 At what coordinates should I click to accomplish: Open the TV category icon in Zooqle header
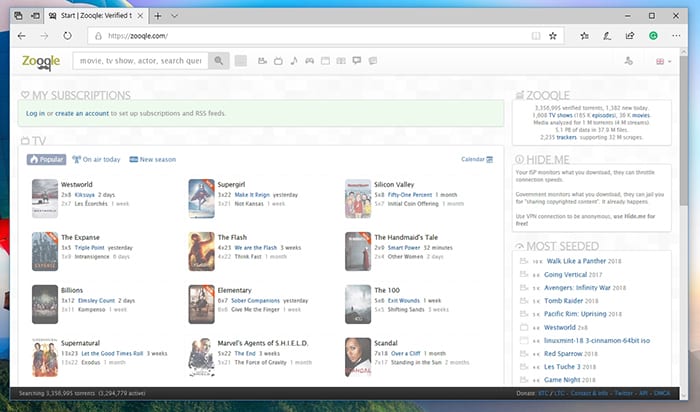[278, 61]
